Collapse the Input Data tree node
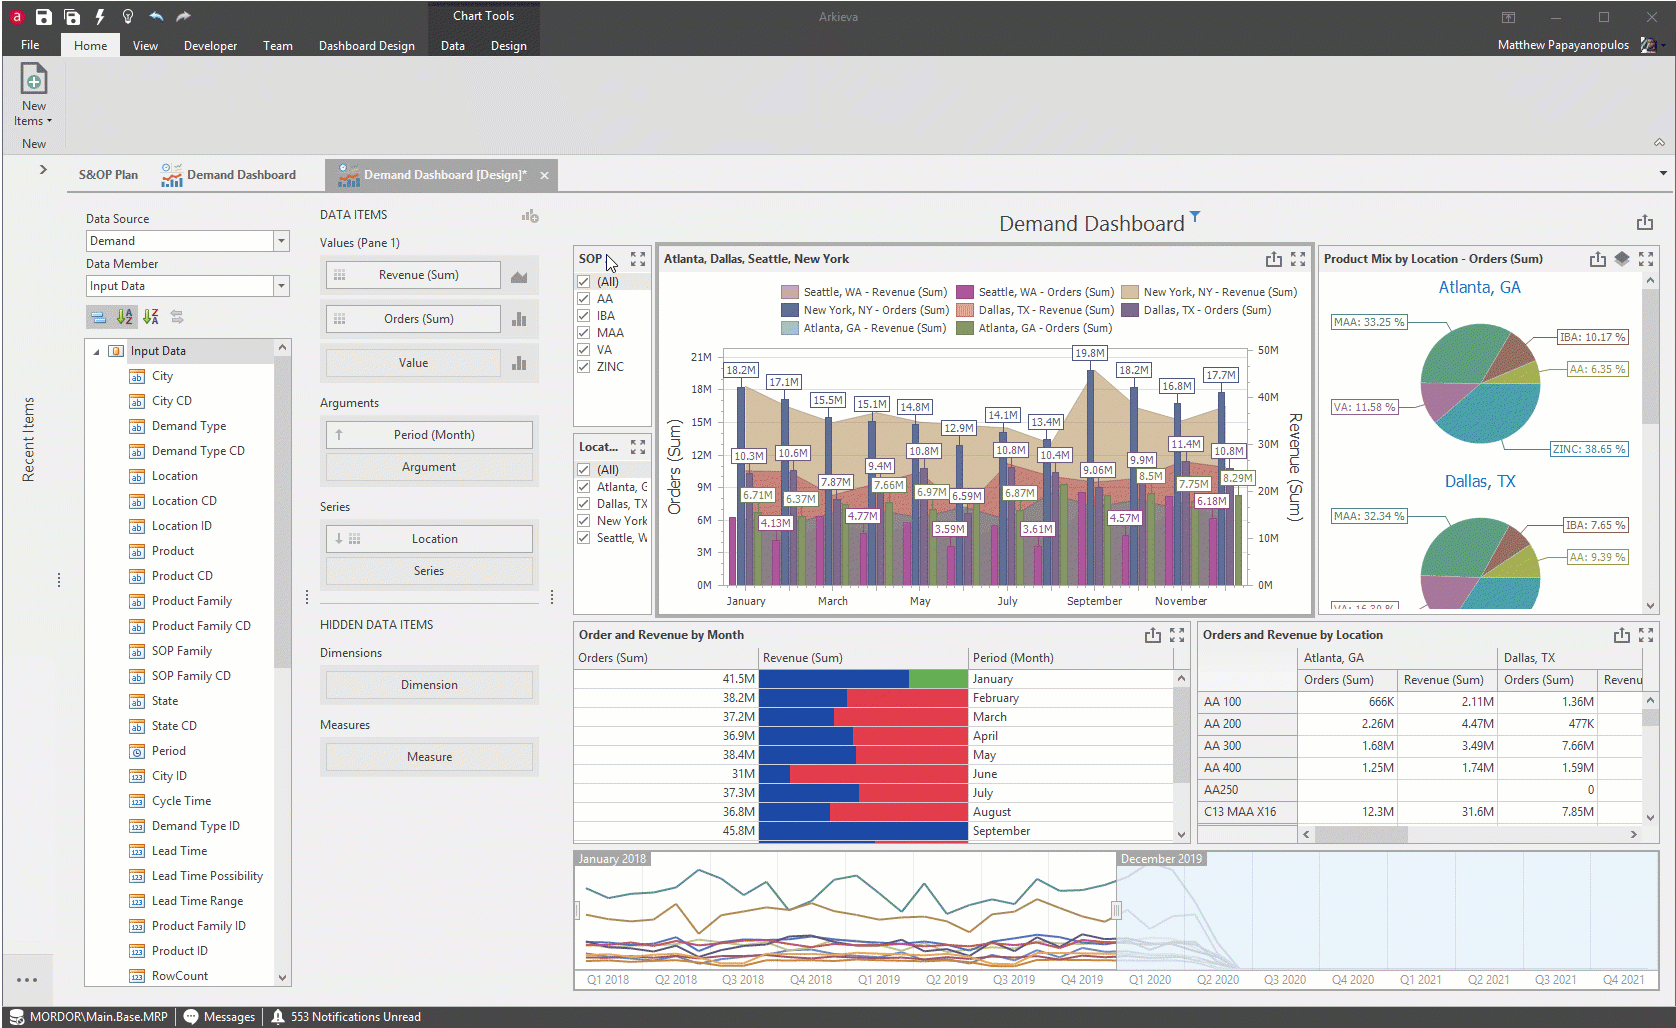Viewport: 1676px width, 1028px height. [97, 351]
